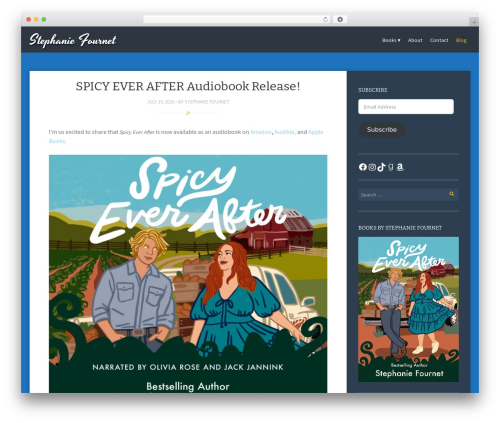Open the Instagram social icon
Screen dimensions: 500x423
[372, 167]
